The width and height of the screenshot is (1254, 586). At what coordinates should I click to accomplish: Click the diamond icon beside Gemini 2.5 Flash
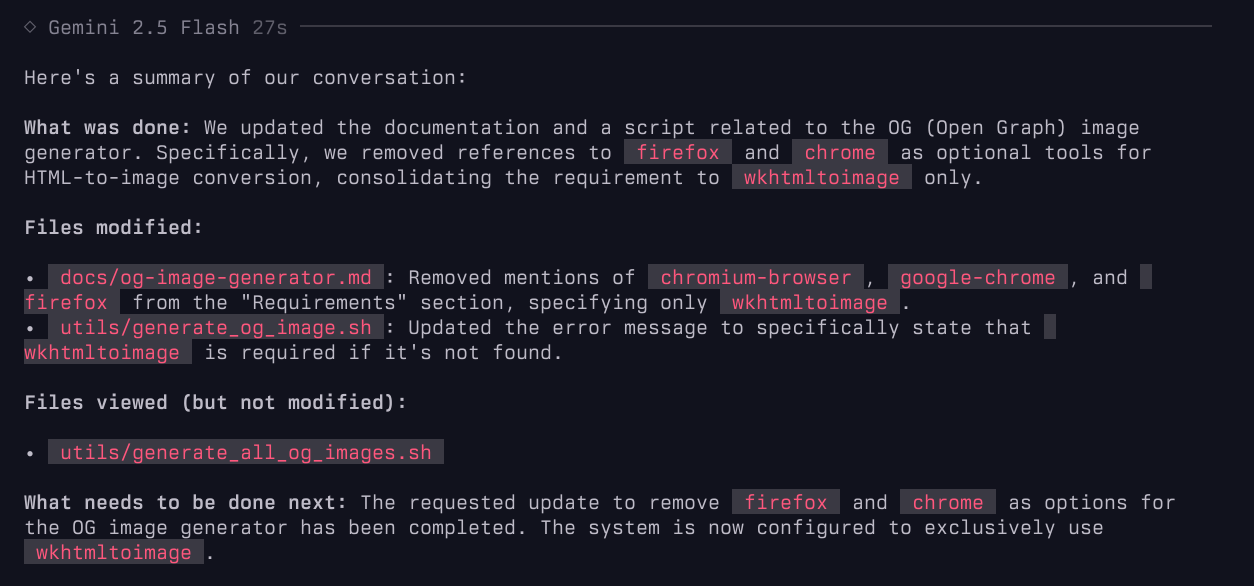click(x=31, y=27)
